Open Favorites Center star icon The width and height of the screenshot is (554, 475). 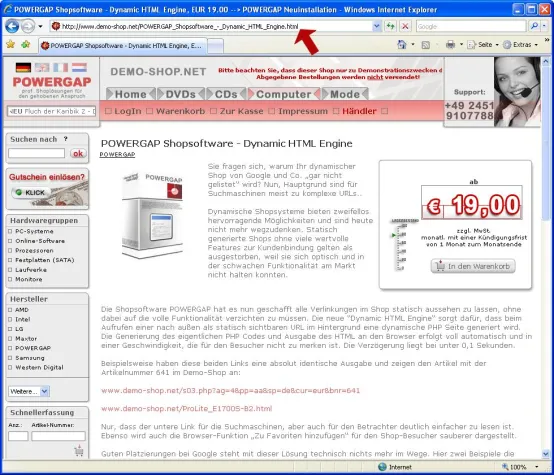(x=10, y=45)
